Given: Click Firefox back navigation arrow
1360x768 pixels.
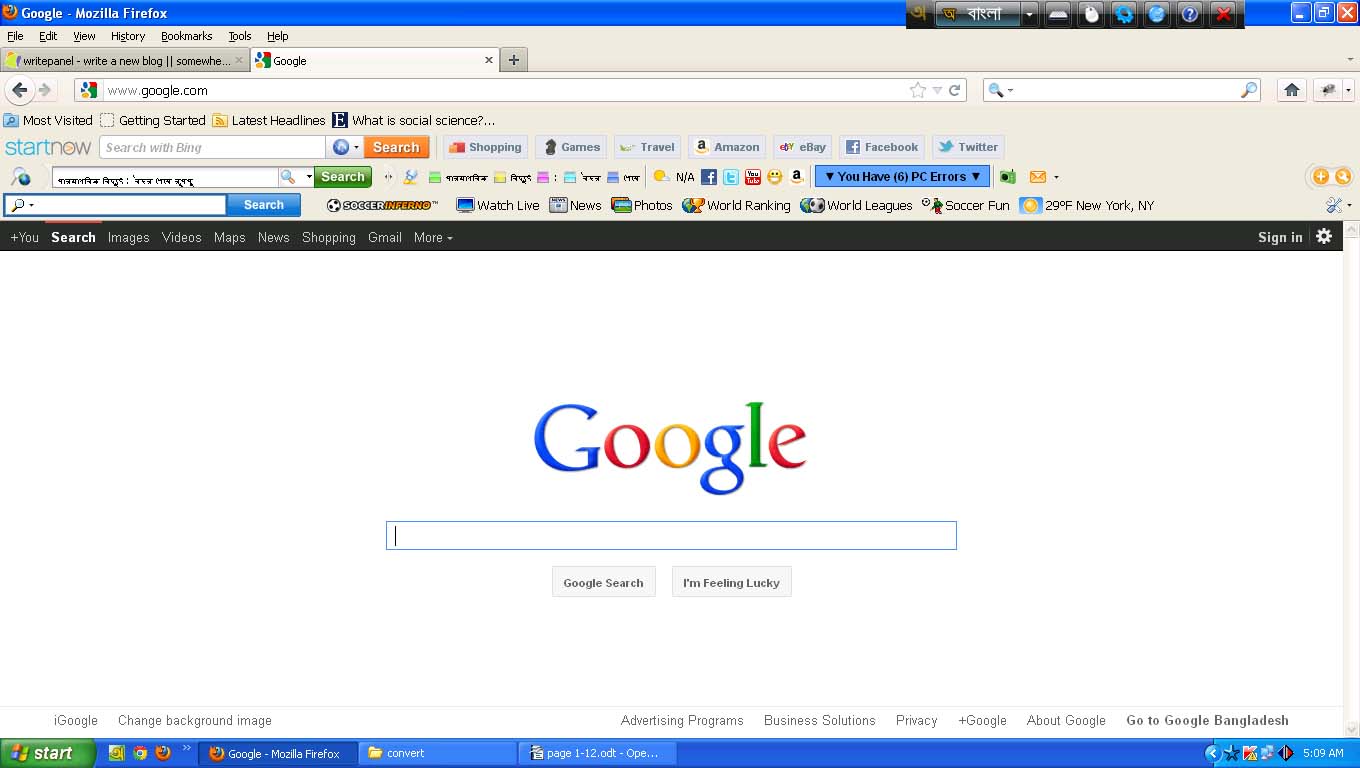Looking at the screenshot, I should tap(19, 90).
